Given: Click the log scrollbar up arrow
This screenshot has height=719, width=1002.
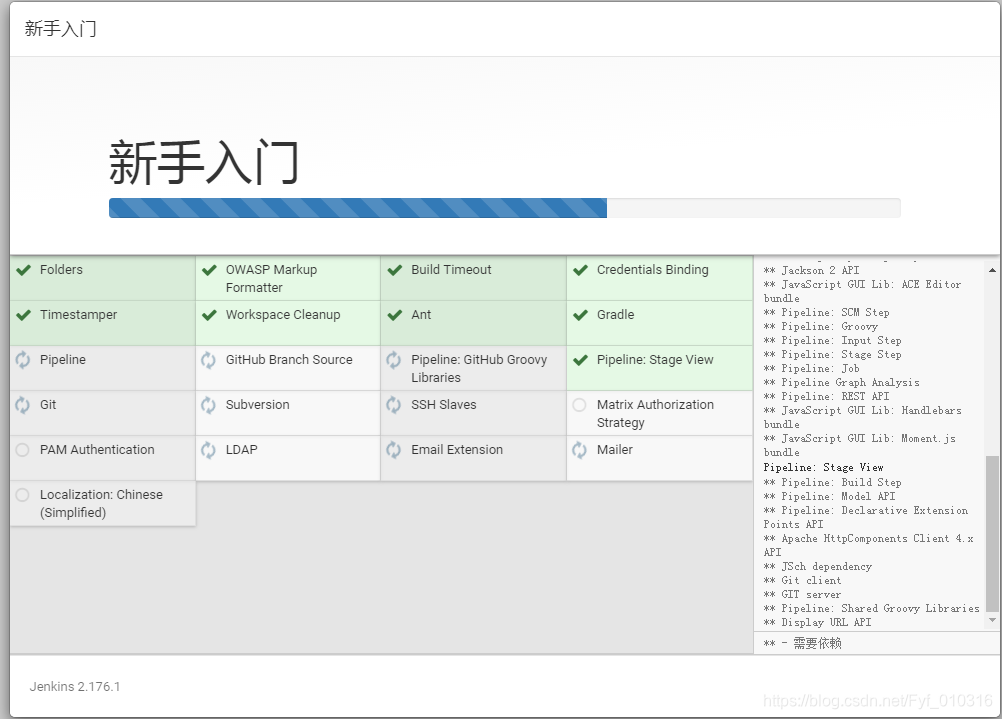Looking at the screenshot, I should pos(992,270).
